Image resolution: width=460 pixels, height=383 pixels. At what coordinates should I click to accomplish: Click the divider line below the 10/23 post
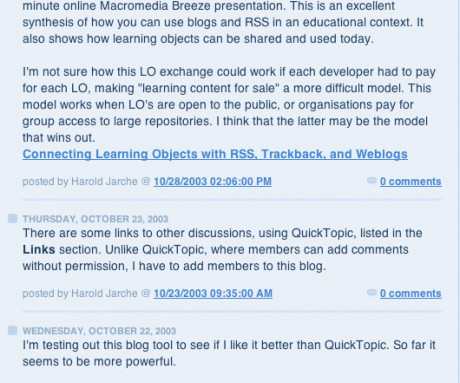pyautogui.click(x=232, y=311)
